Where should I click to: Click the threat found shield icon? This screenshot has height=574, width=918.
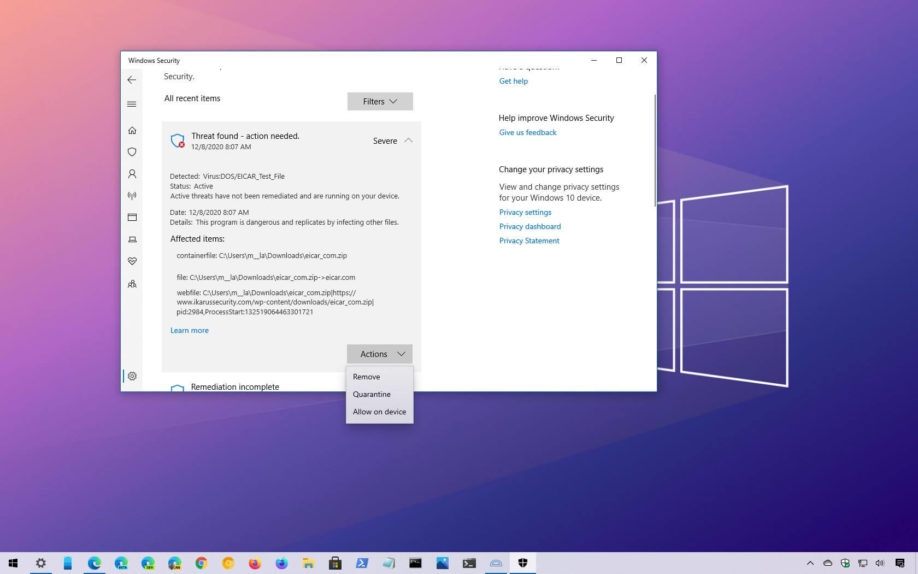pos(177,141)
